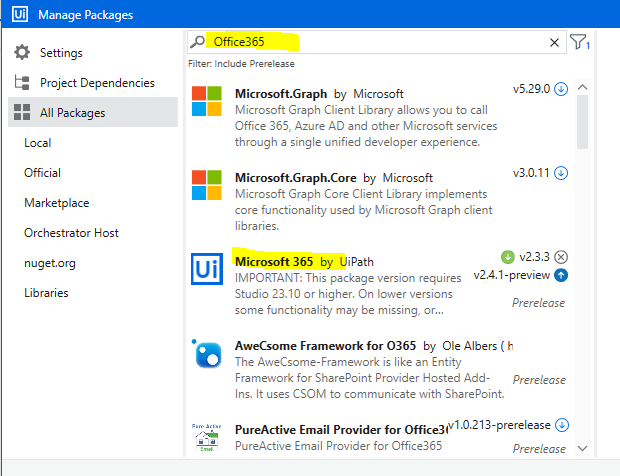Image resolution: width=620 pixels, height=476 pixels.
Task: Switch to the Marketplace feed
Action: [x=57, y=203]
